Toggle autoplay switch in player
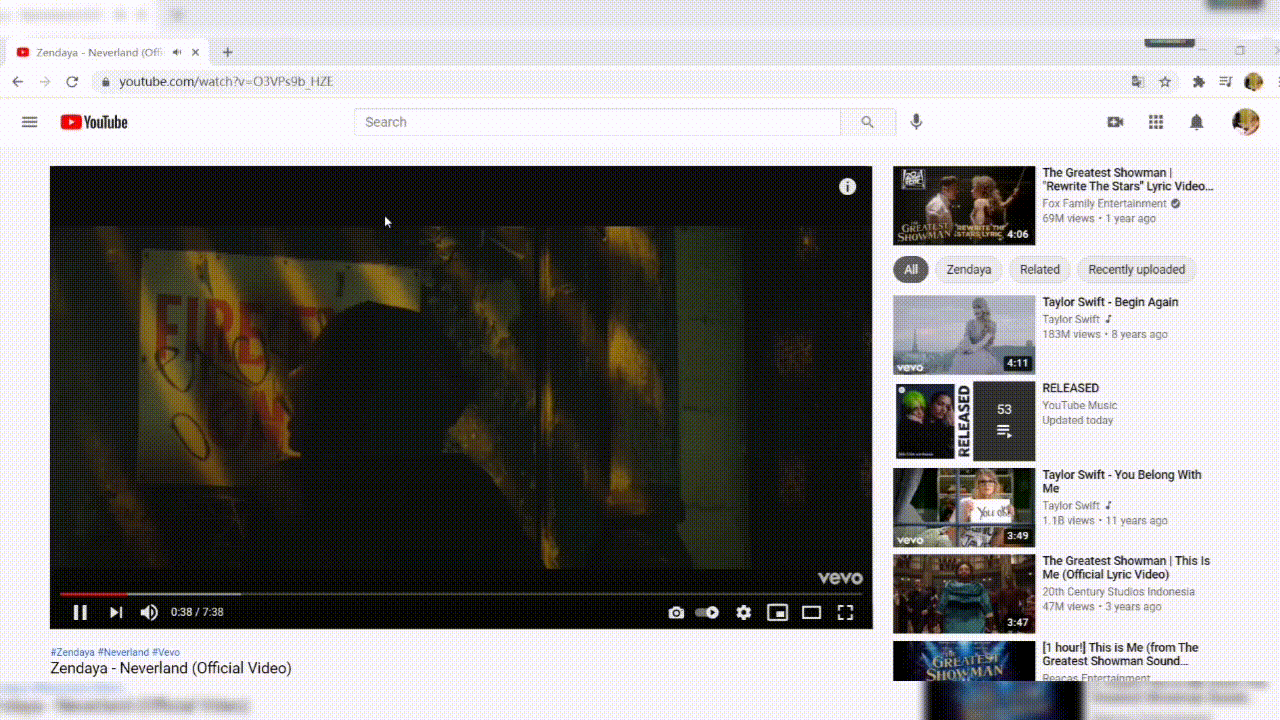The width and height of the screenshot is (1280, 720). pyautogui.click(x=707, y=613)
